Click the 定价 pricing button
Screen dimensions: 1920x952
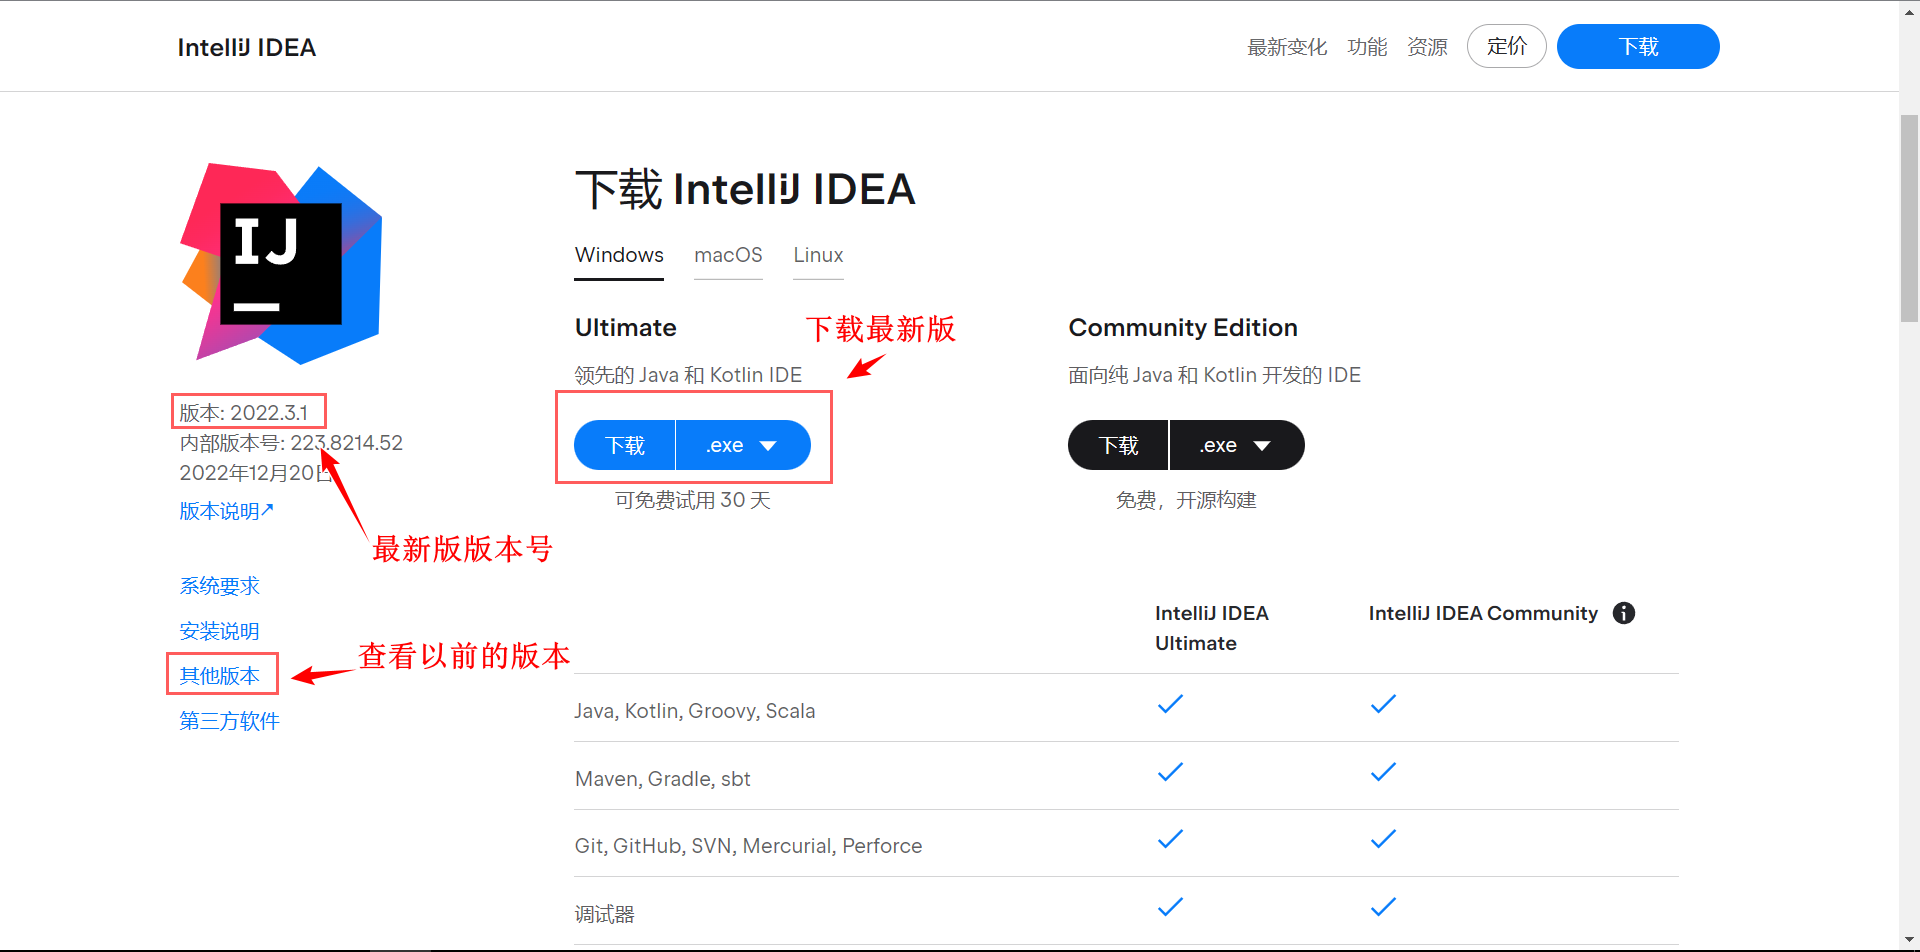(1506, 46)
